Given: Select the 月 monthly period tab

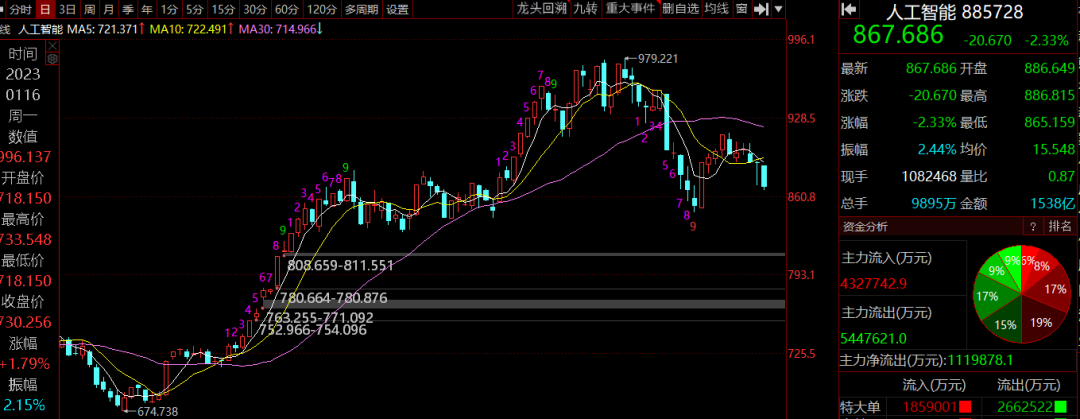Looking at the screenshot, I should [x=109, y=9].
